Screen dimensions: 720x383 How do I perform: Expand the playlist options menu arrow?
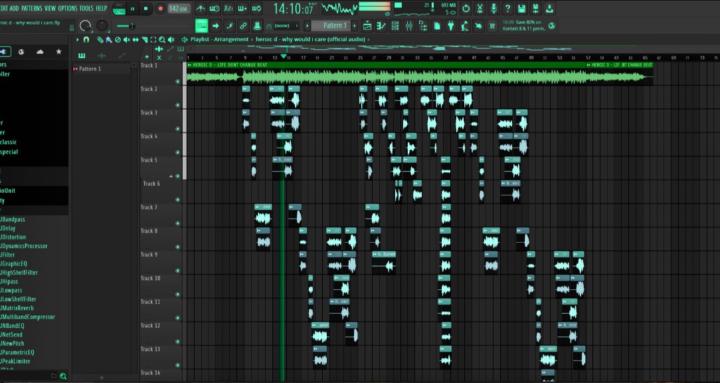(77, 40)
